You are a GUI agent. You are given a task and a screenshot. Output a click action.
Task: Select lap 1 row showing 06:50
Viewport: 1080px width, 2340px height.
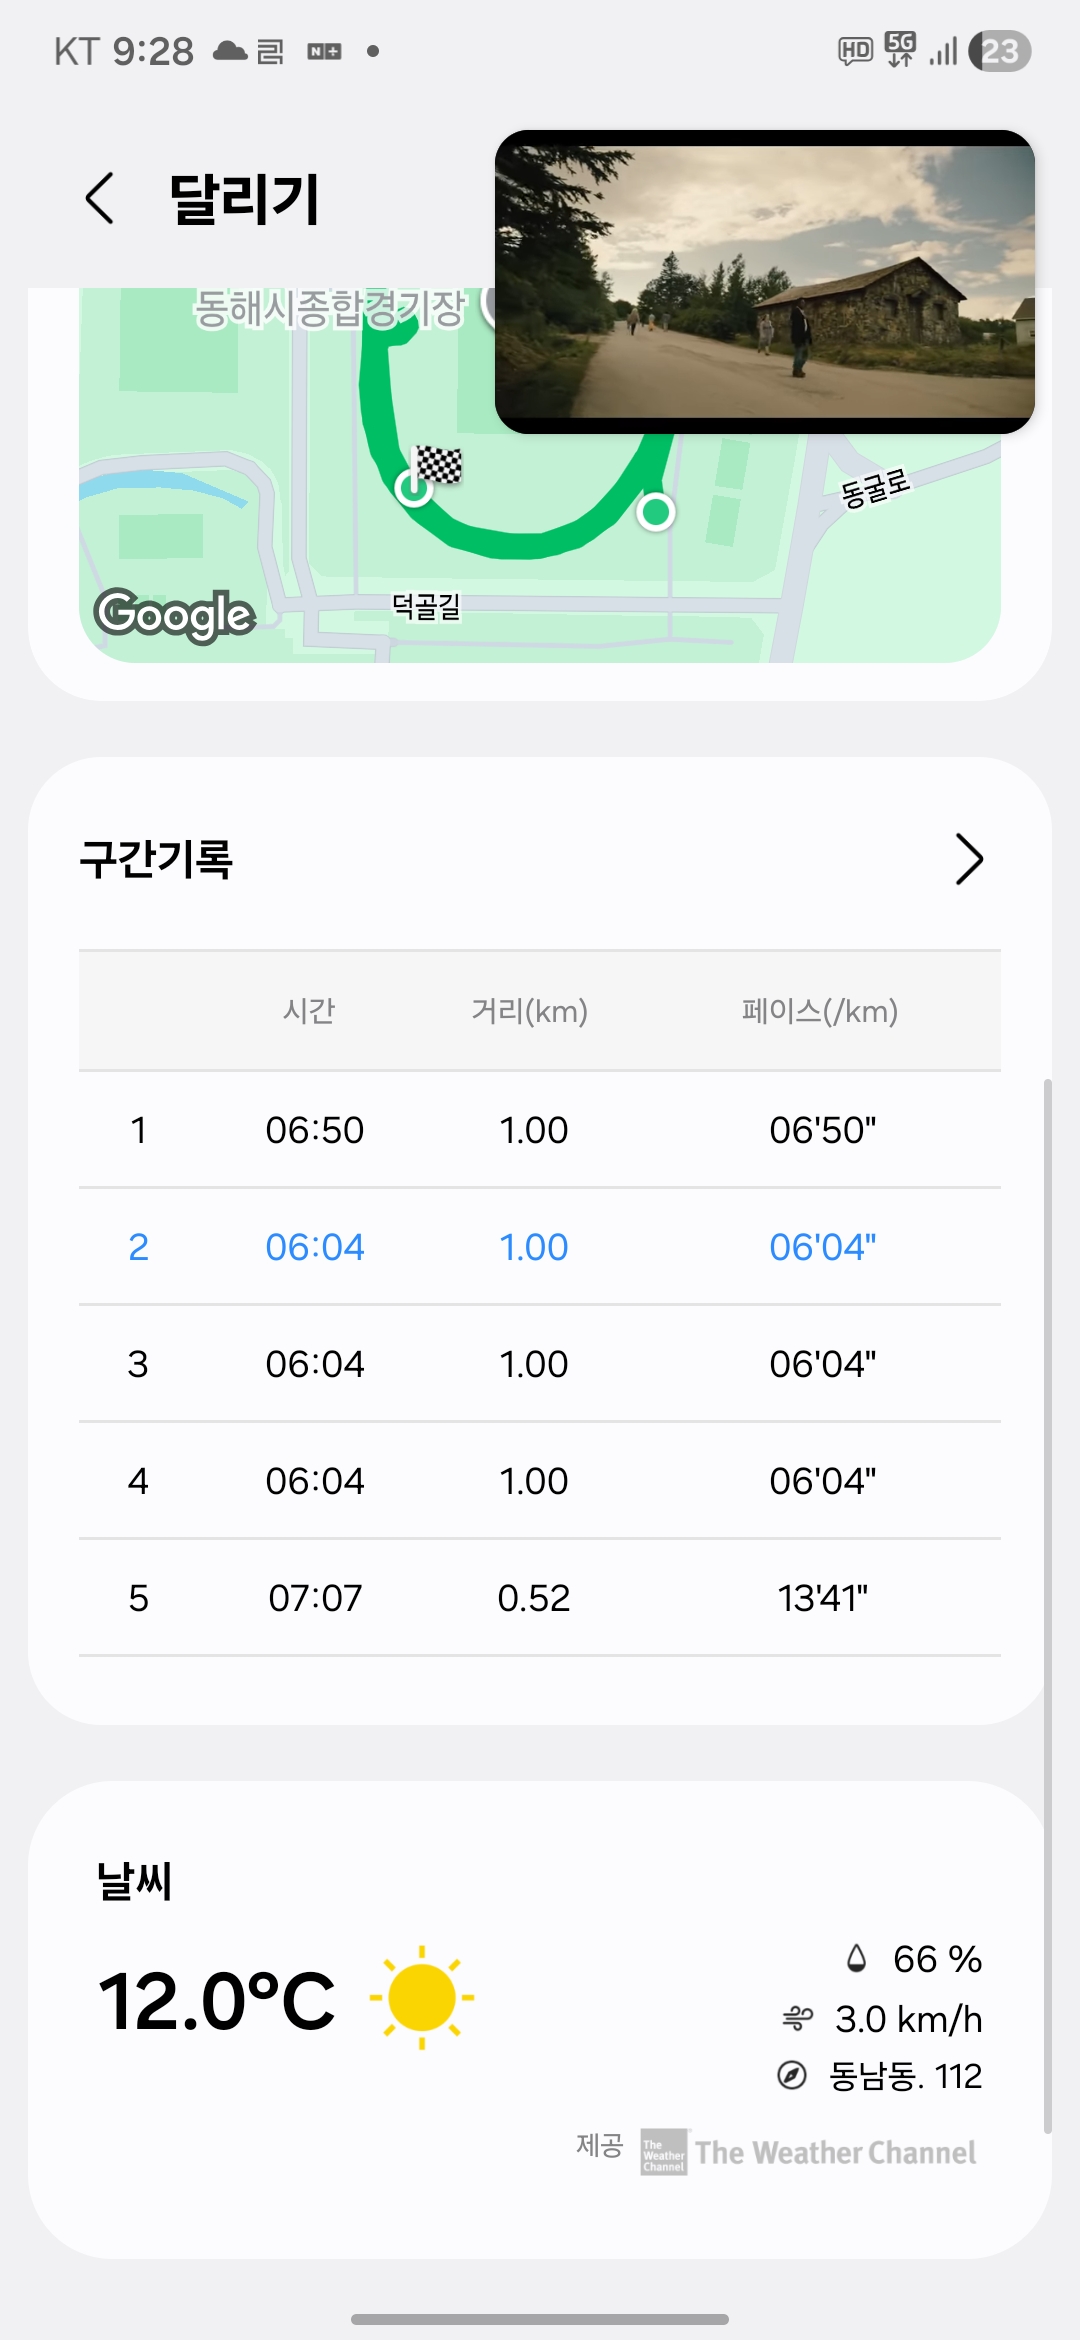point(540,1130)
